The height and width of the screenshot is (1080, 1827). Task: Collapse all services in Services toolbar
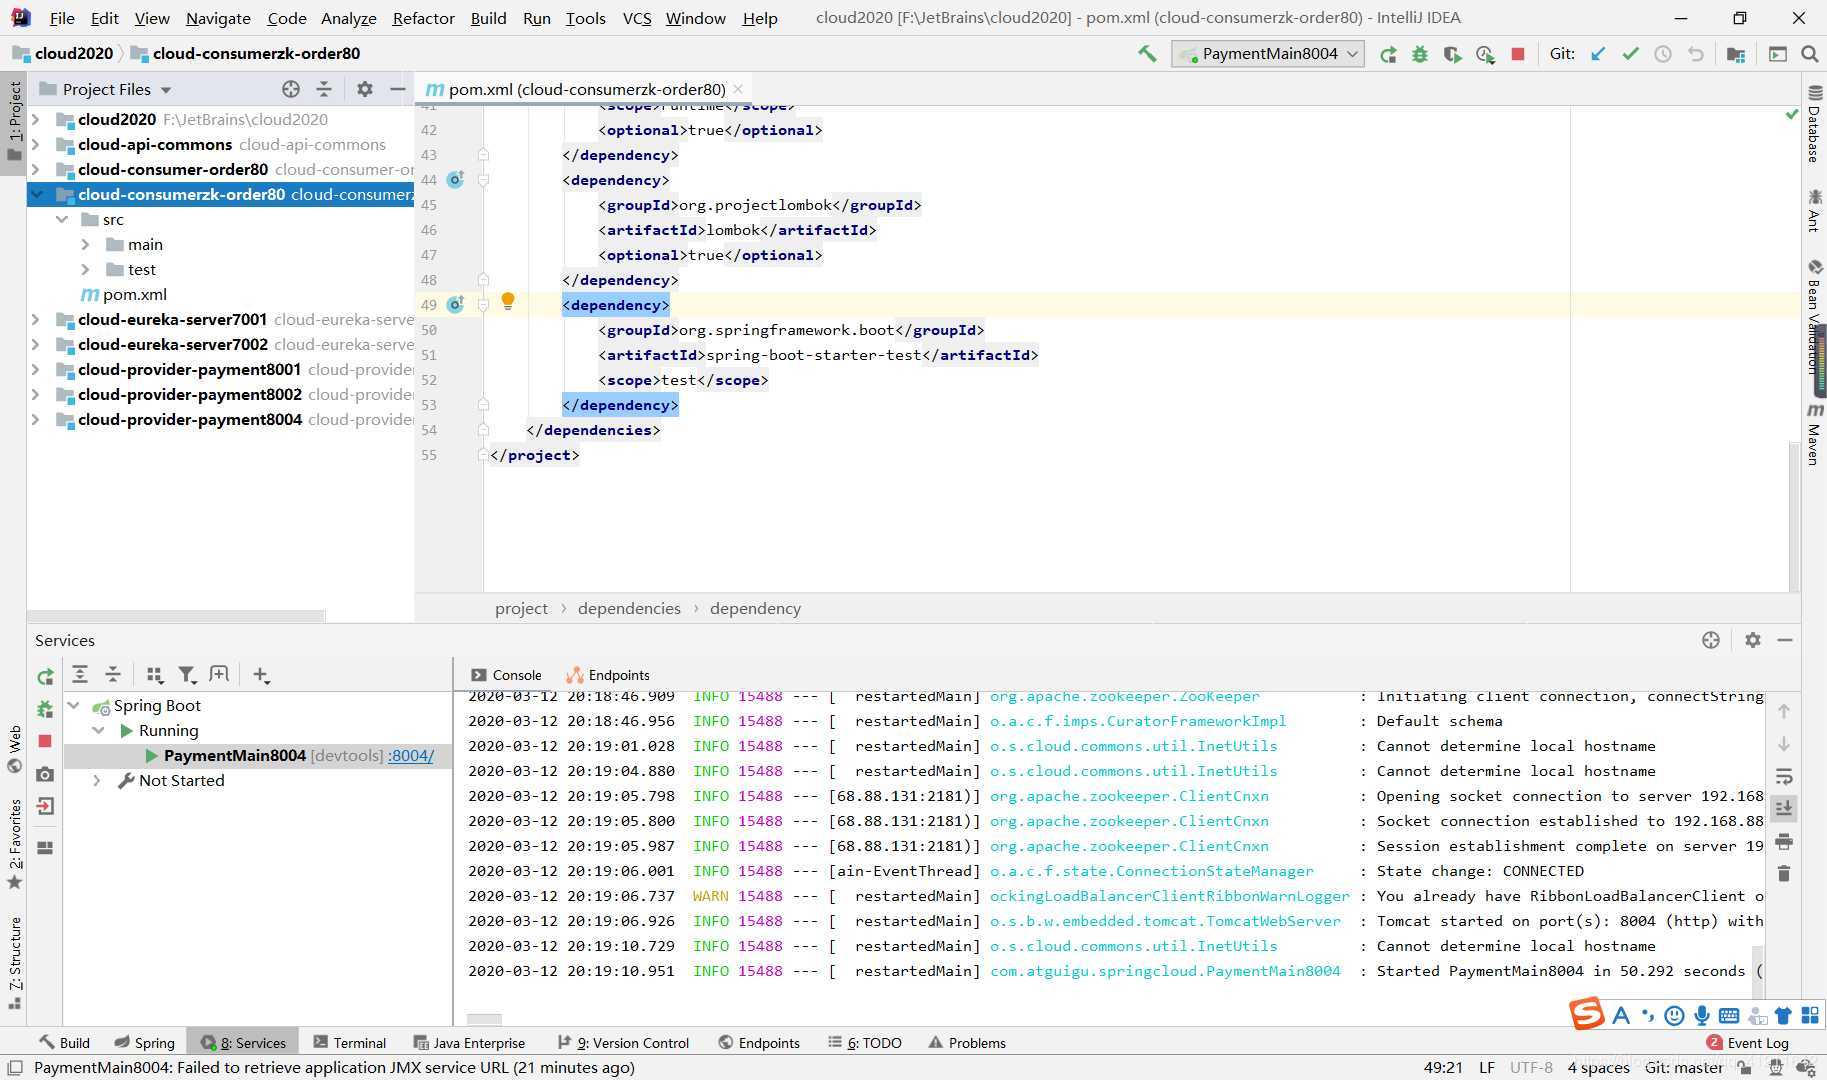pos(113,675)
